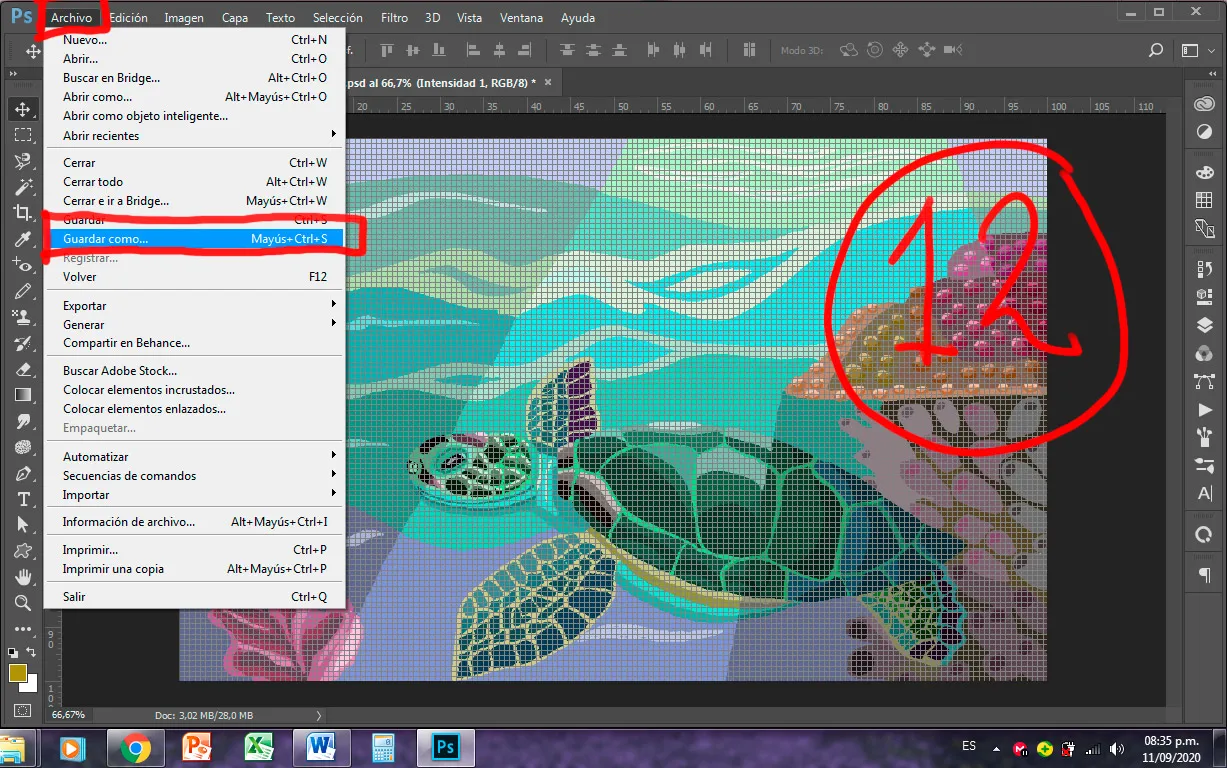This screenshot has height=768, width=1227.
Task: Open the Swatches grid panel icon
Action: pyautogui.click(x=1204, y=201)
